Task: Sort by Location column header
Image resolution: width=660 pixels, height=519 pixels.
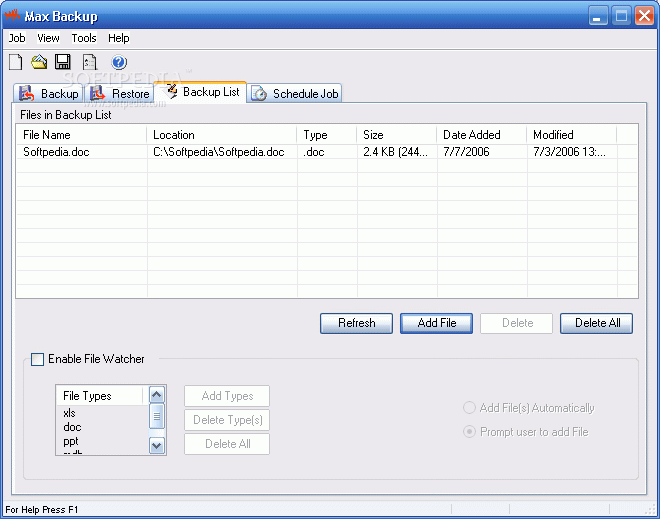Action: coord(222,135)
